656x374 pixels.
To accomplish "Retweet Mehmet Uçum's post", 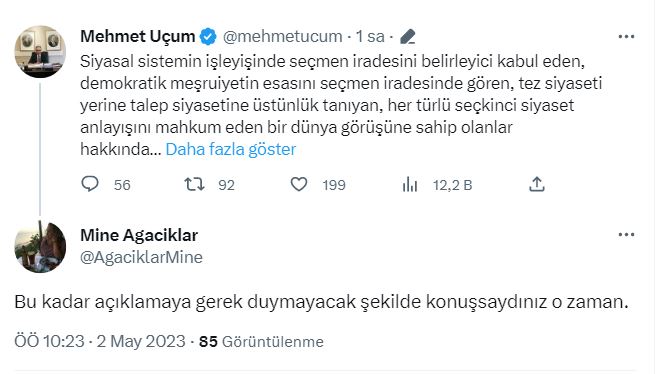I will coord(195,184).
